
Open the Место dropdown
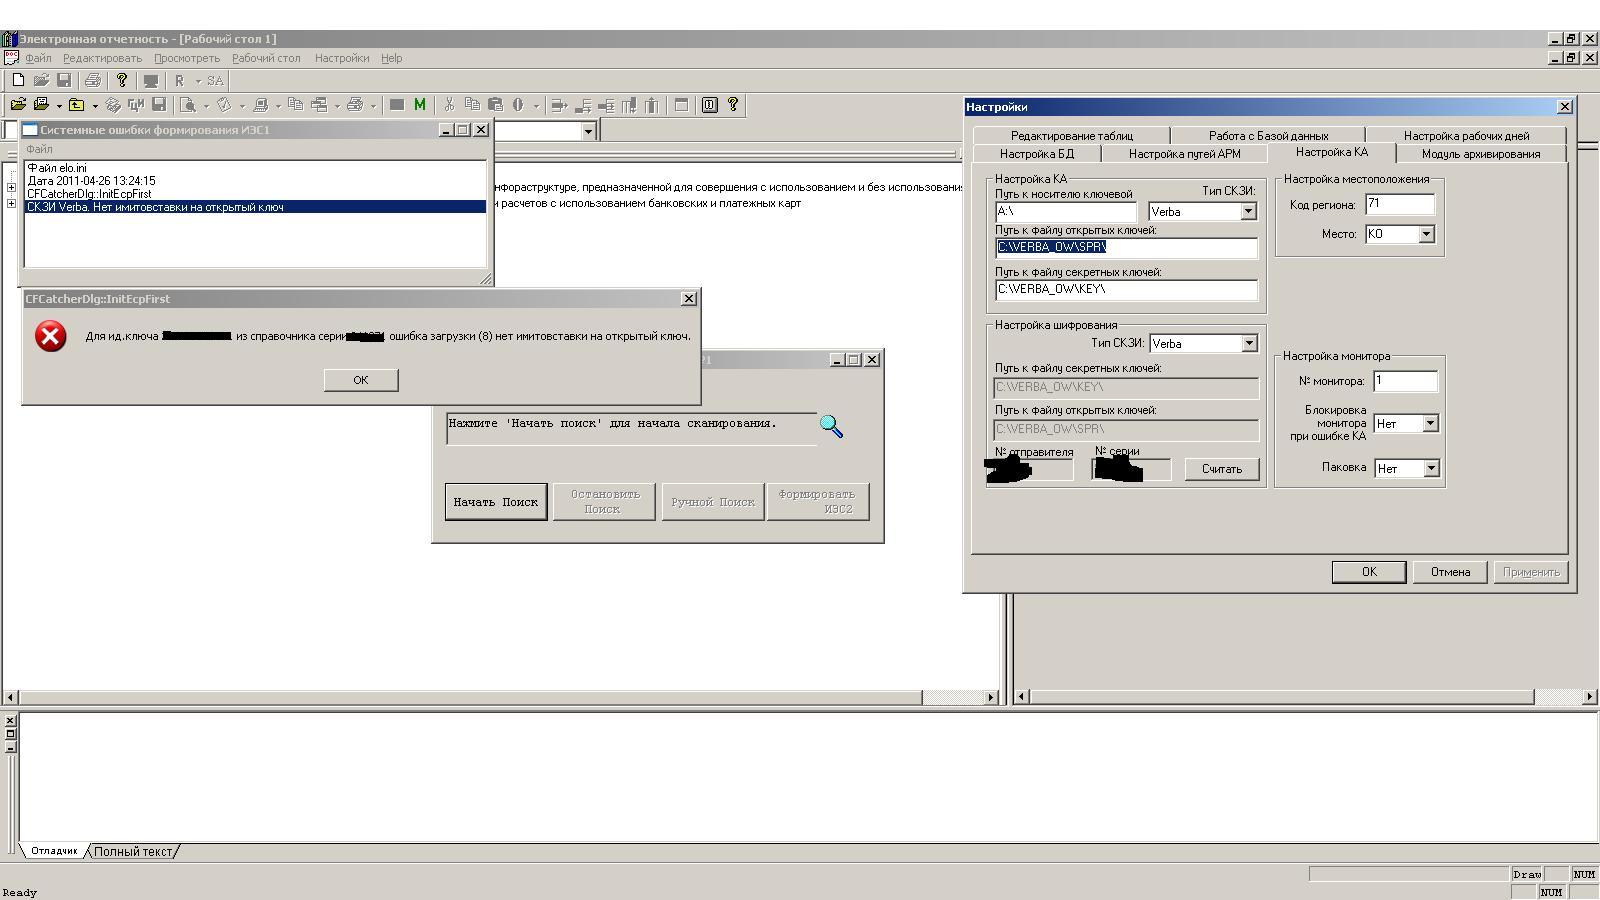[x=1426, y=234]
